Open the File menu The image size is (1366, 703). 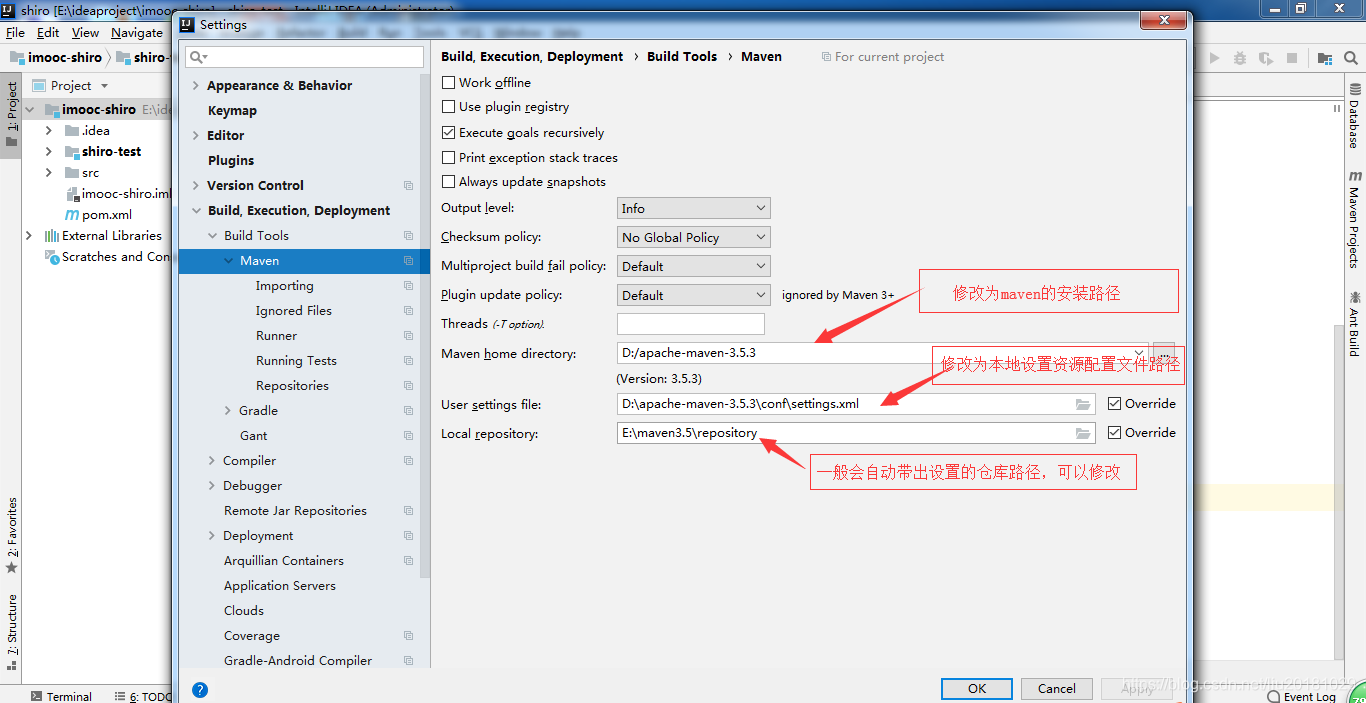pyautogui.click(x=15, y=33)
